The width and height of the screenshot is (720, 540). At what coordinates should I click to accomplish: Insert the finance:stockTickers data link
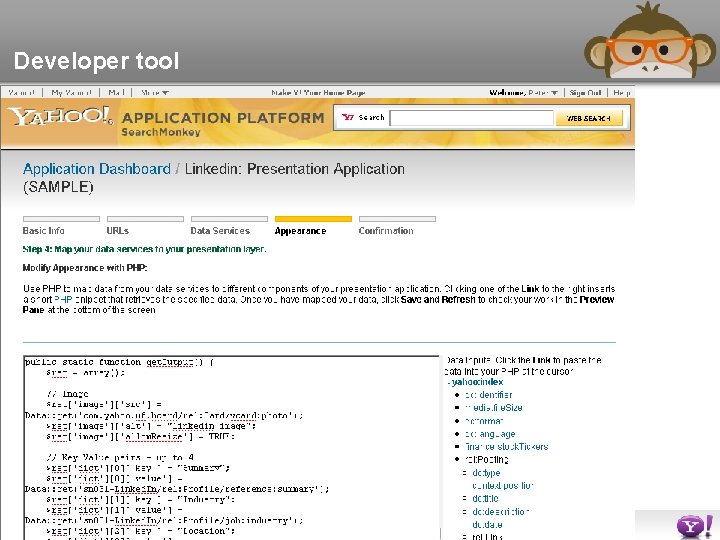pos(506,446)
